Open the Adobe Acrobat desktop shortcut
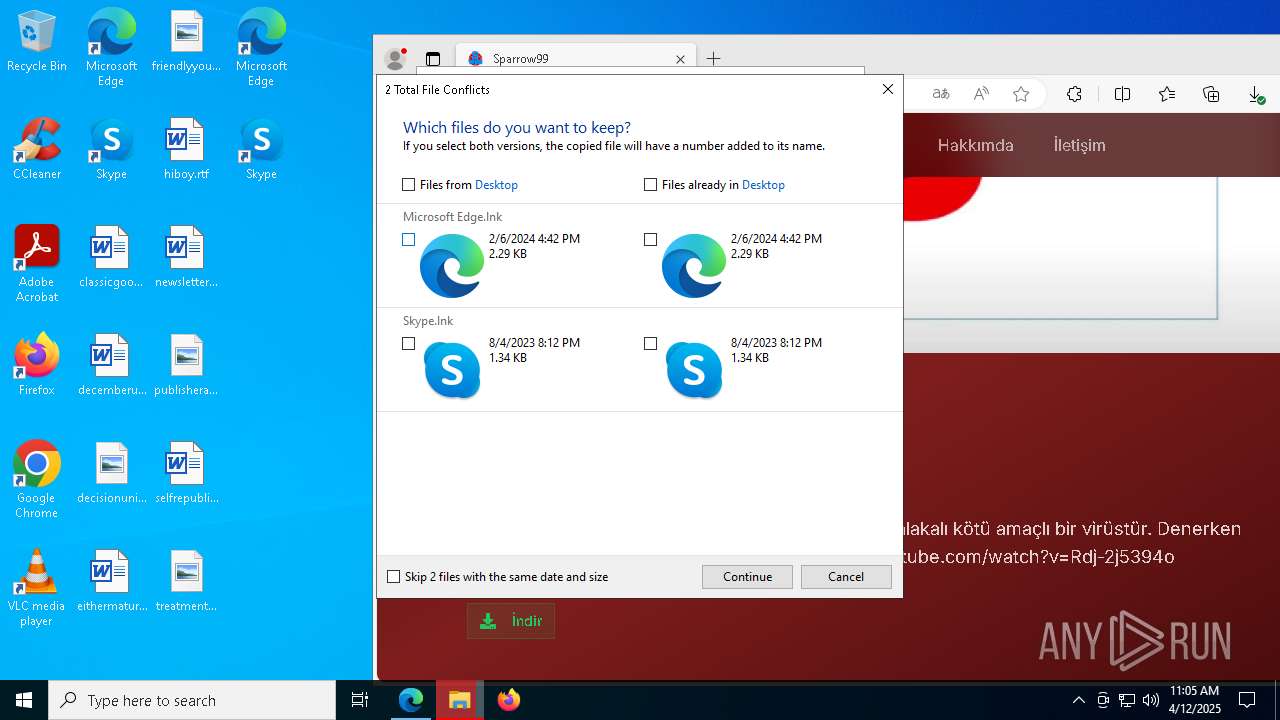The height and width of the screenshot is (720, 1280). pos(37,265)
